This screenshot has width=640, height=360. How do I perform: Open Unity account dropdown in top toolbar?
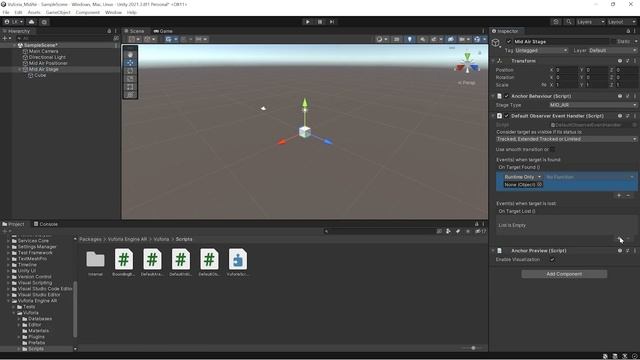[x=13, y=22]
